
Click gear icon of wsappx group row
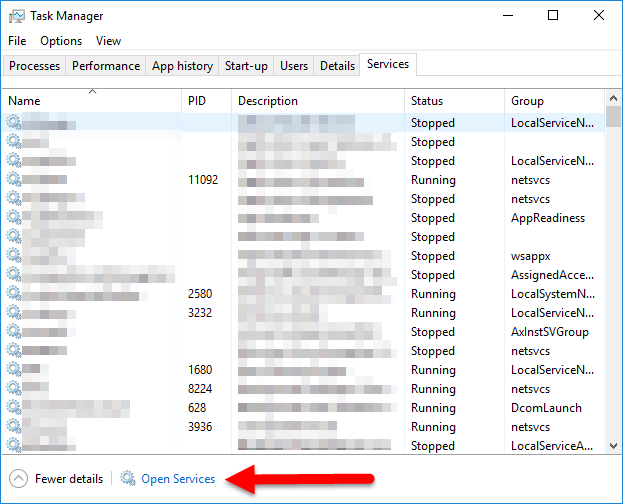coord(14,255)
